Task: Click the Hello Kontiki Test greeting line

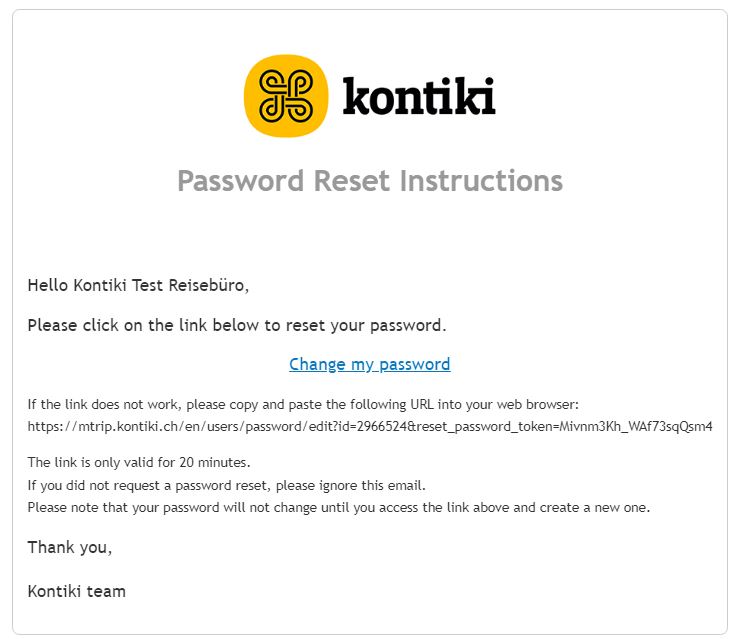Action: click(138, 285)
